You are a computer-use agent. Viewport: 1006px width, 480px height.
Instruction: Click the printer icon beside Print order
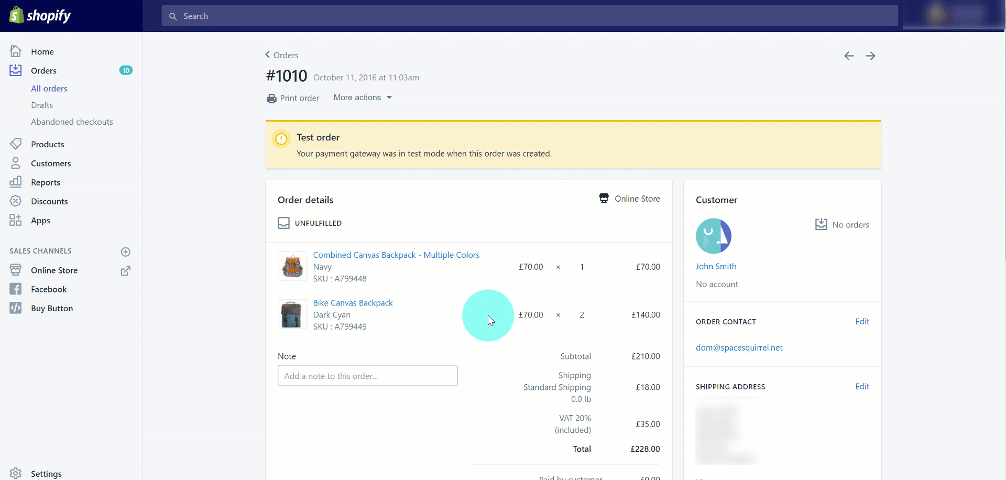click(271, 98)
